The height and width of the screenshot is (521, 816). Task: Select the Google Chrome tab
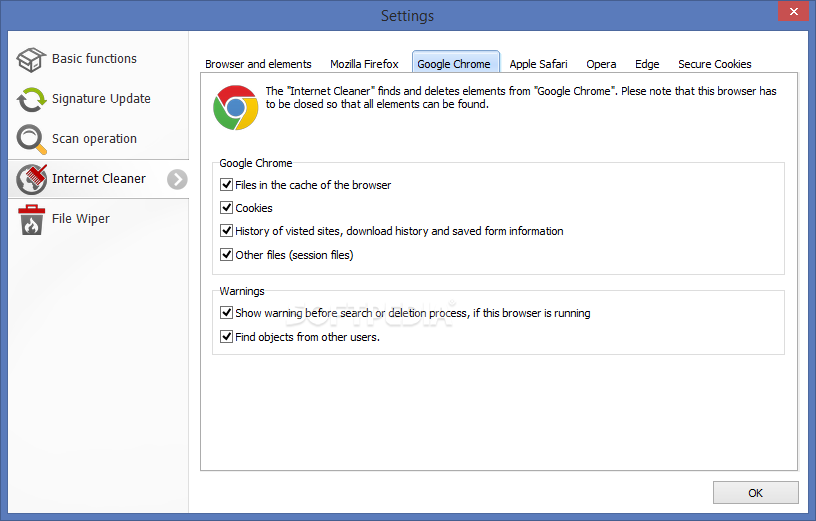(454, 63)
